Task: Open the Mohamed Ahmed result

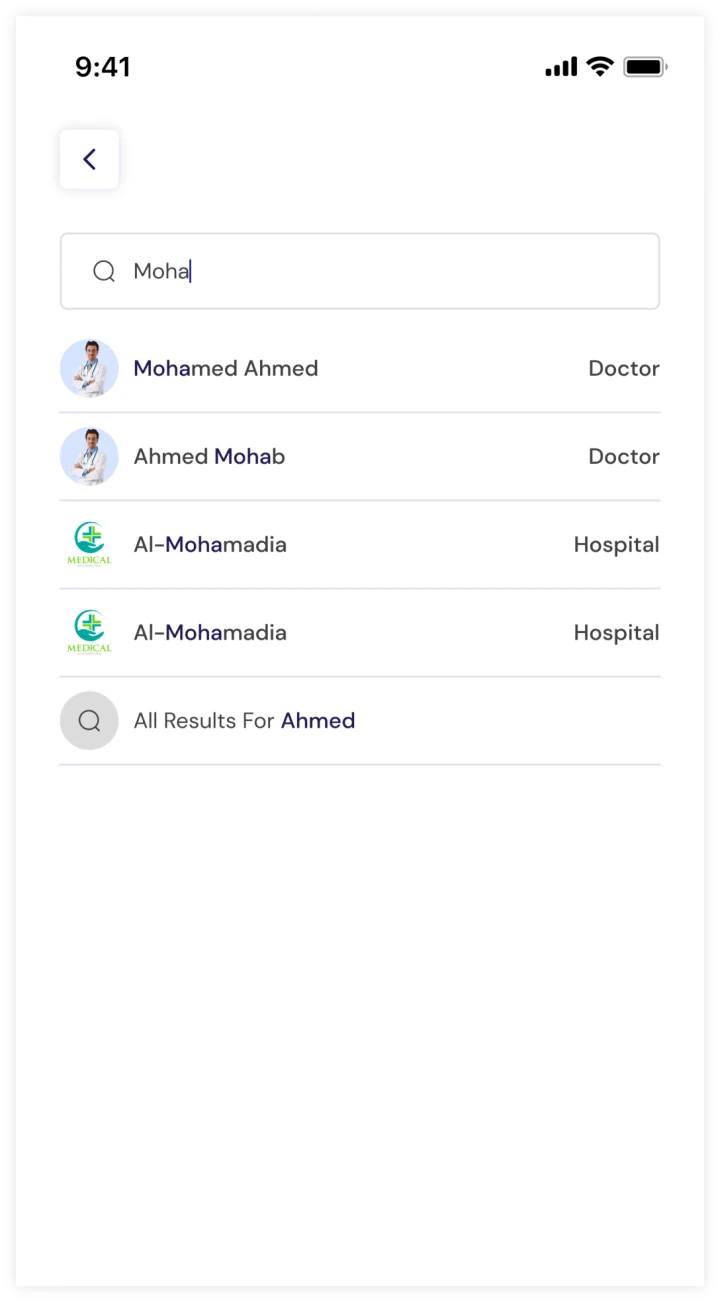Action: (x=226, y=368)
